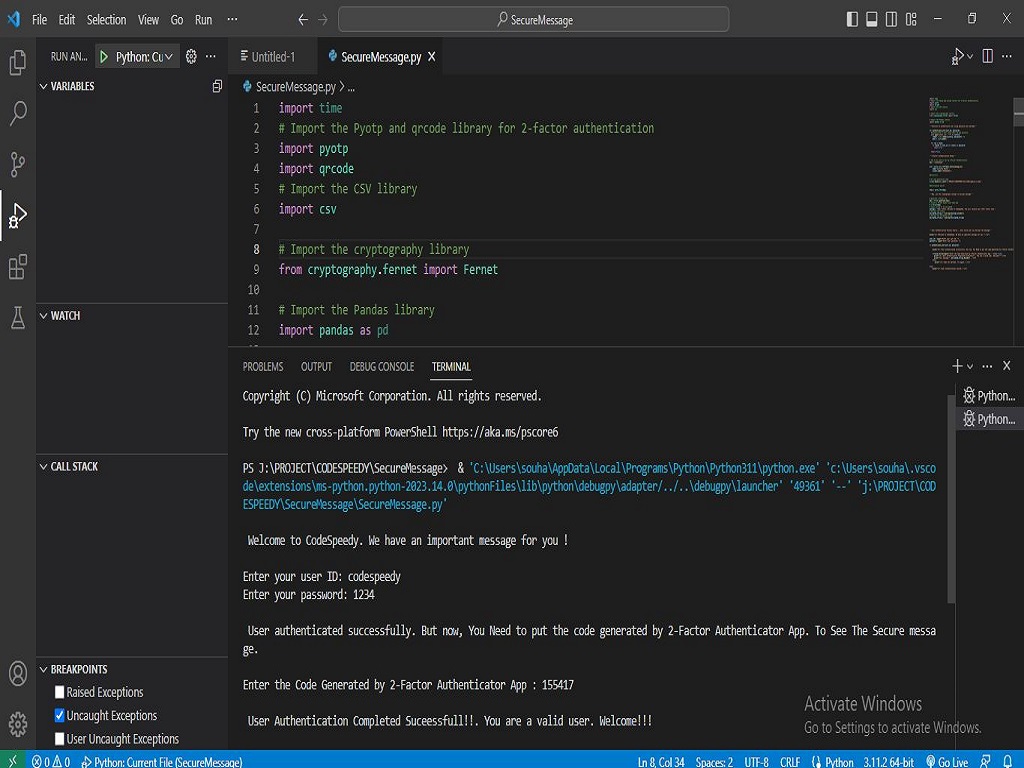
Task: Show additional menus with the ellipsis
Action: pos(232,20)
